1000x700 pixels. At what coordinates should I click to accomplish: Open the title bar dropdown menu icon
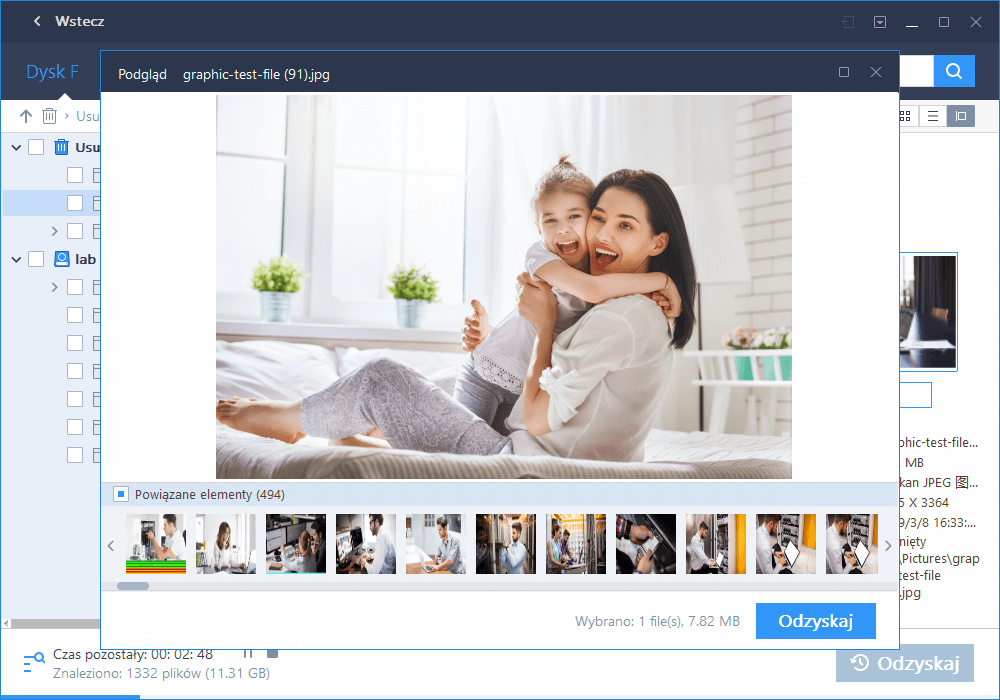[879, 21]
